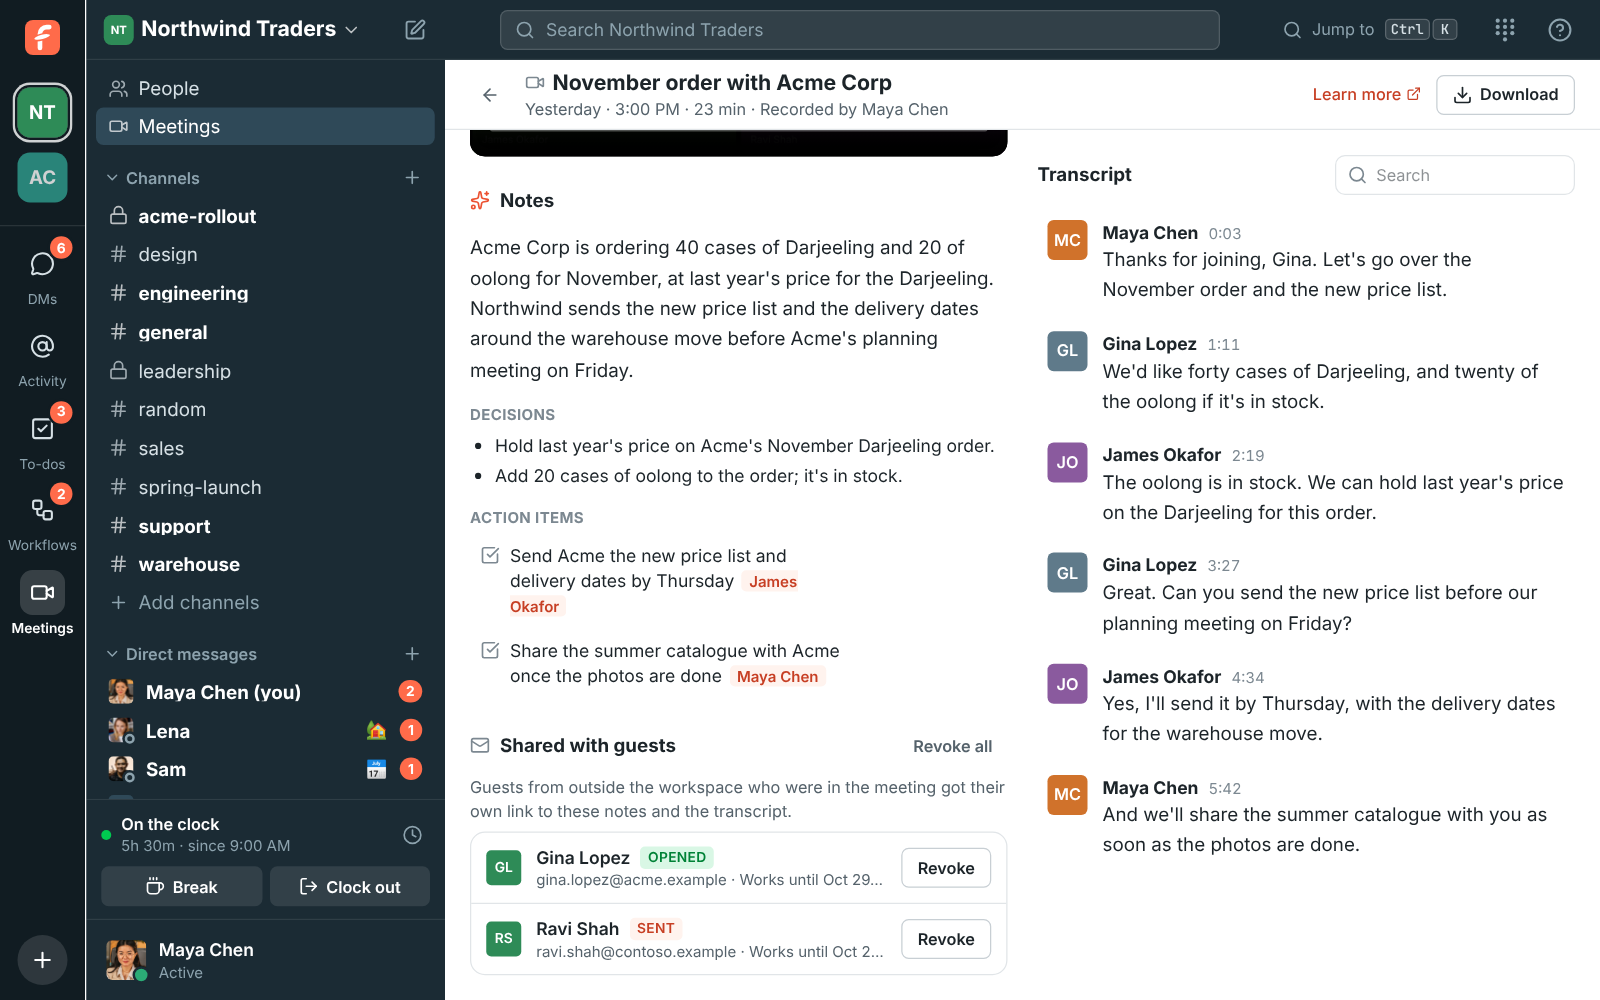Jump to 3:27 transcript timestamp

[x=1223, y=566]
